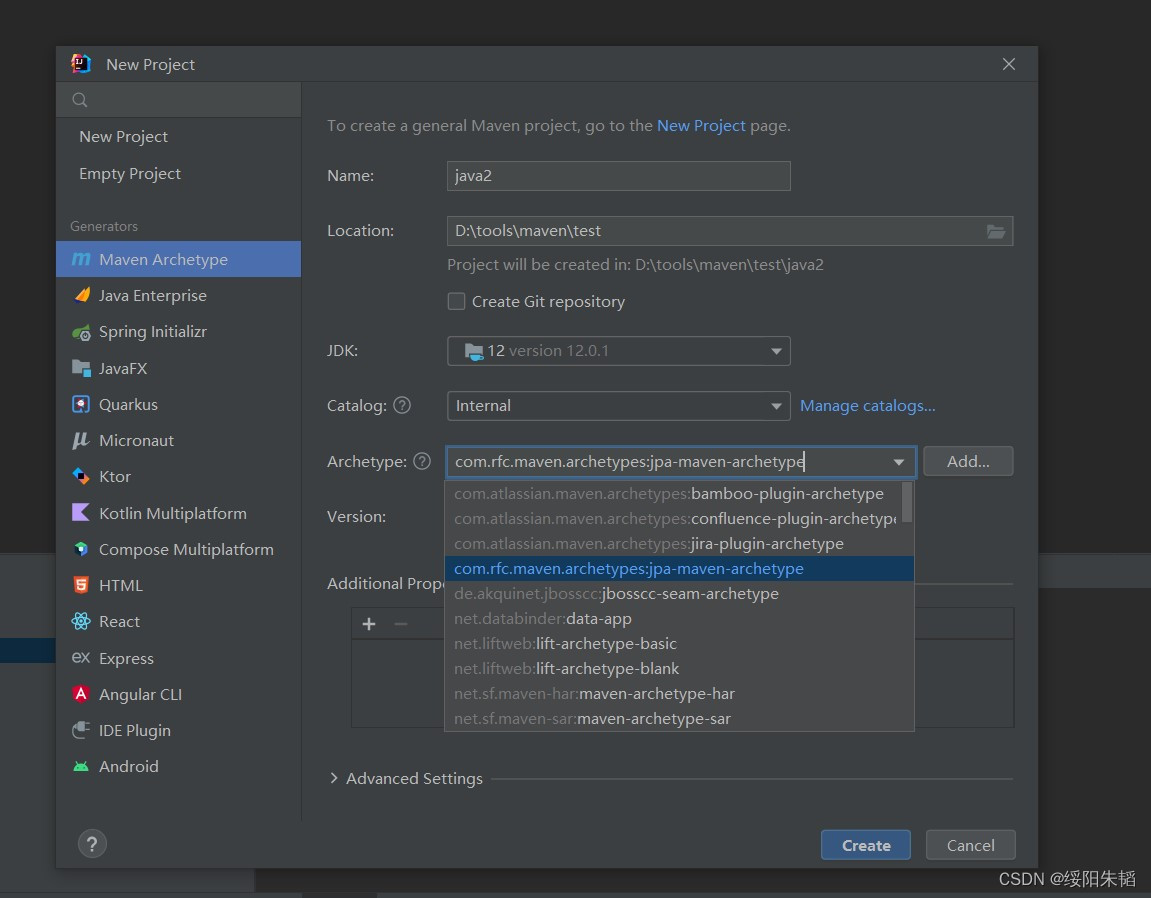Click the IntelliJ IDEA logo in title bar
This screenshot has height=898, width=1151.
click(81, 64)
